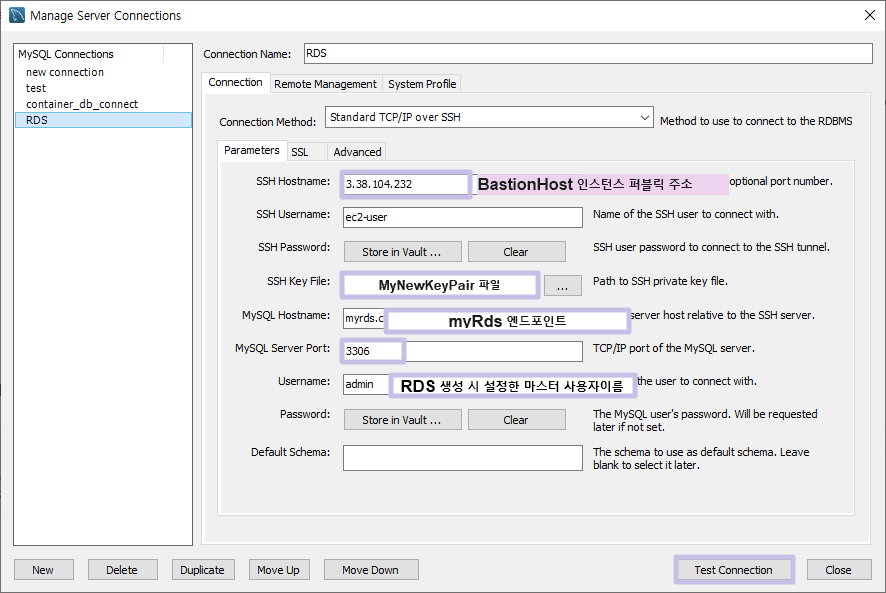
Task: Click the MySQL Workbench dolphin icon in title bar
Action: point(17,15)
